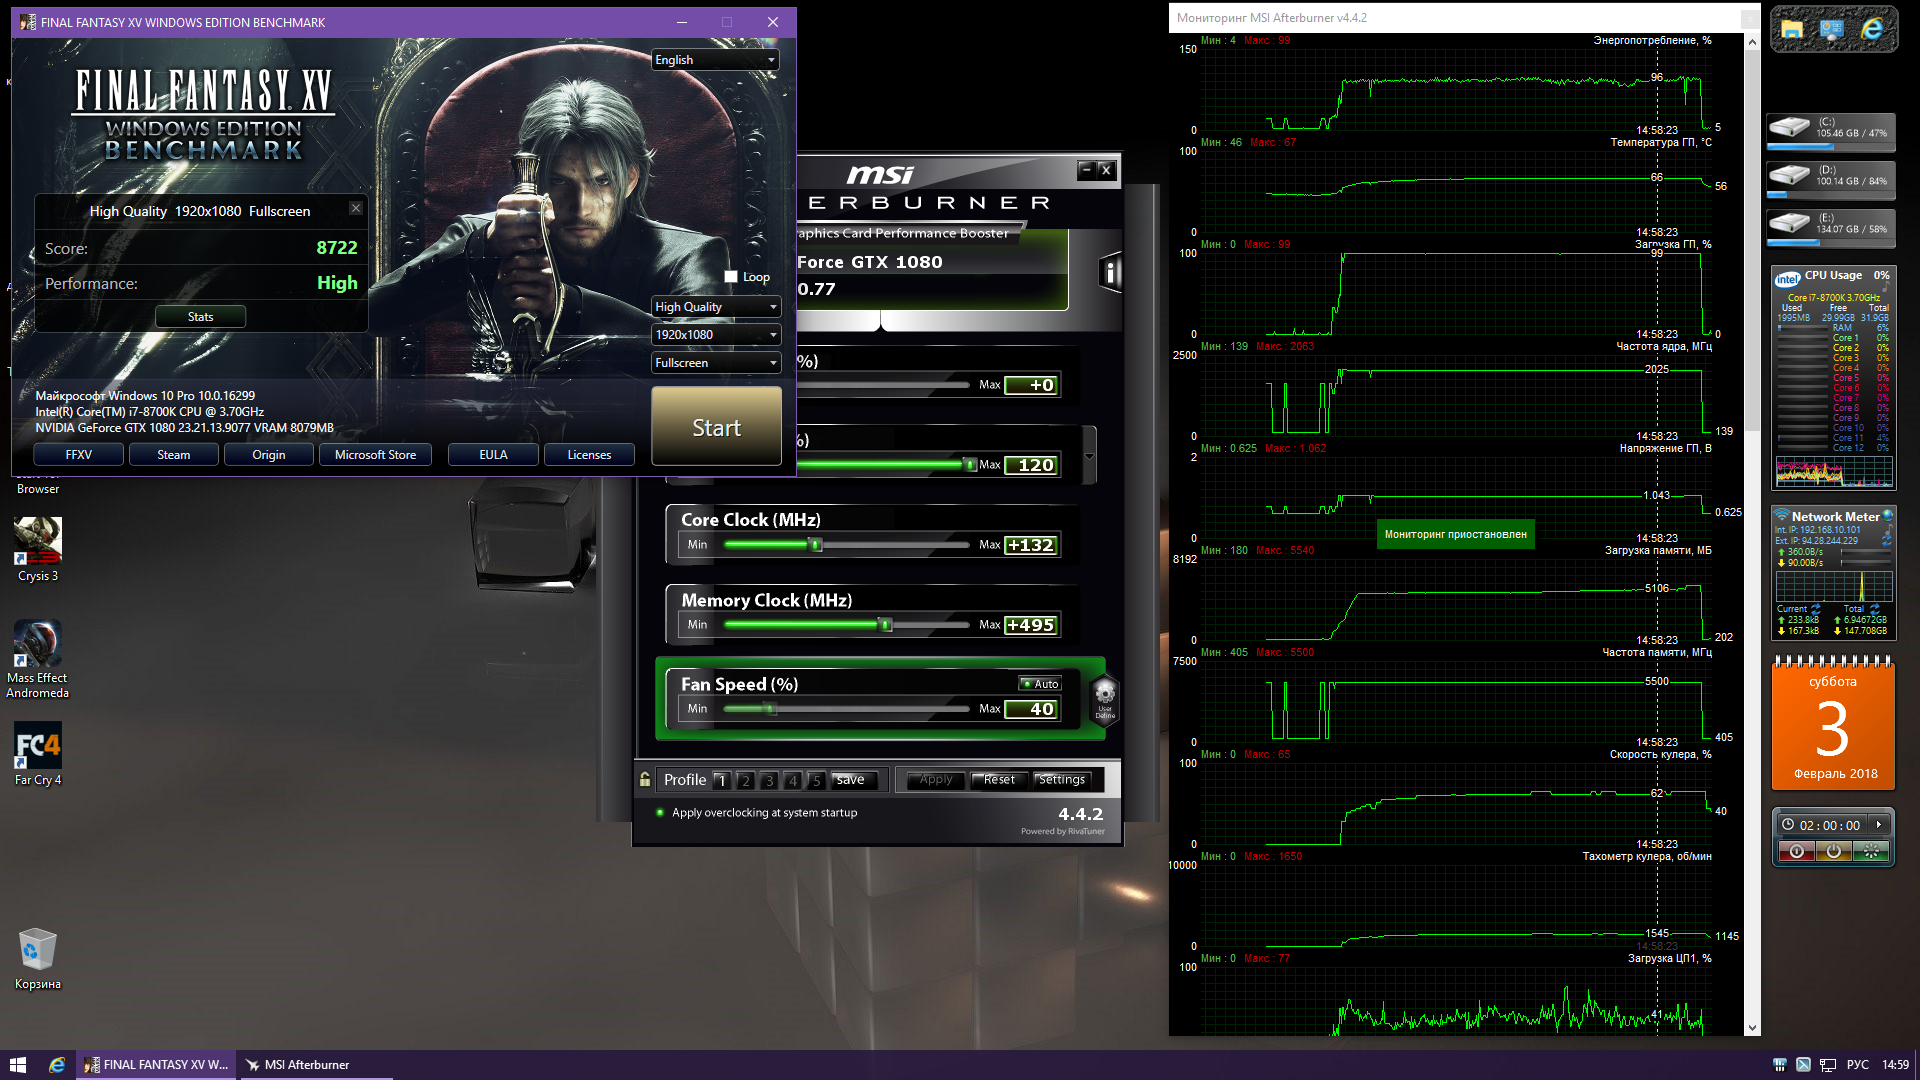Screen dimensions: 1920x1080
Task: Enable the Loop checkbox
Action: (x=731, y=277)
